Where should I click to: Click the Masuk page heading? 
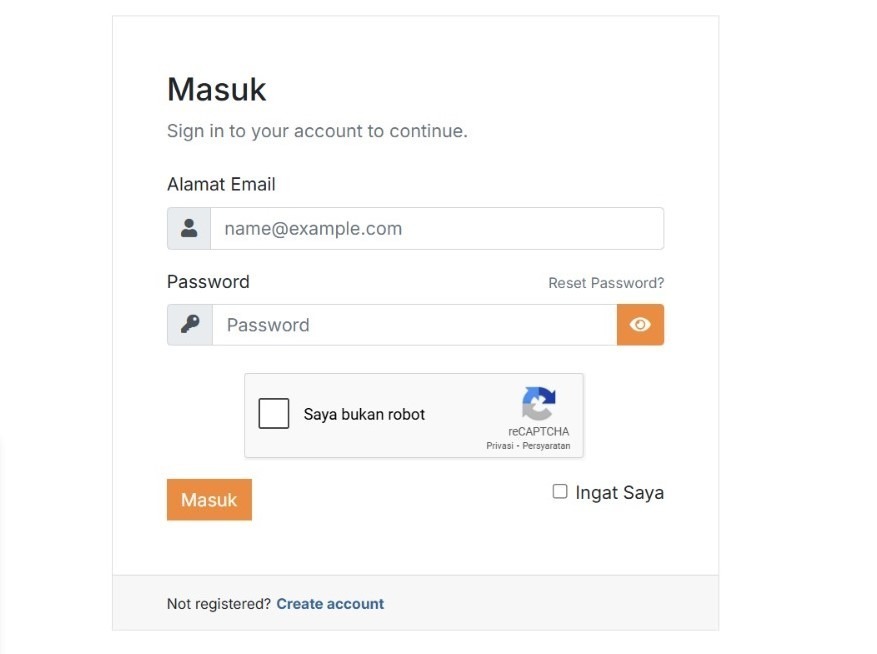[216, 89]
